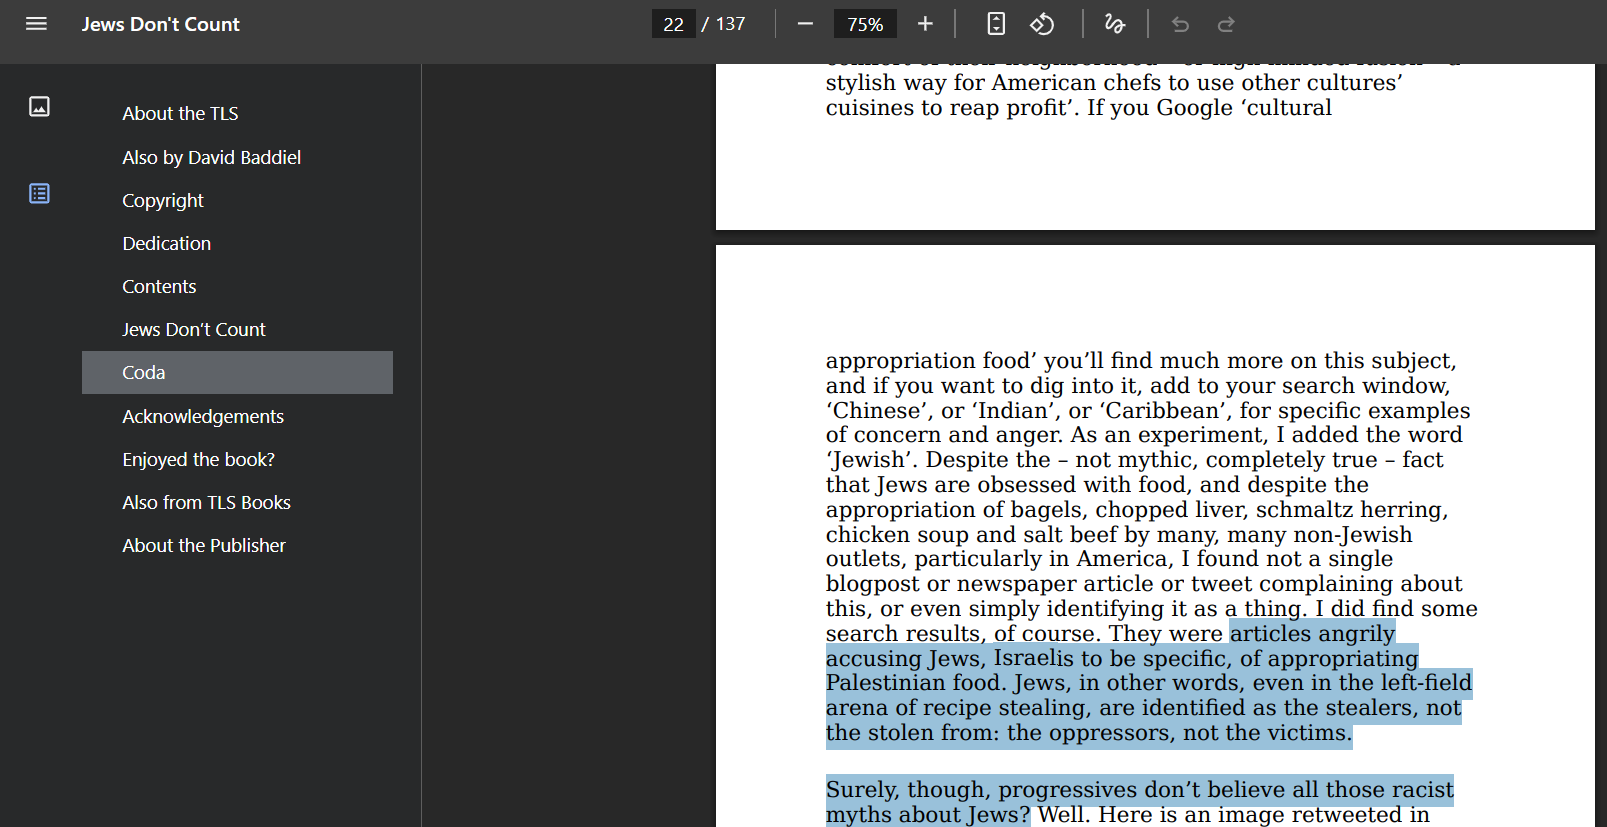Show document outline view in sidebar

(x=39, y=193)
